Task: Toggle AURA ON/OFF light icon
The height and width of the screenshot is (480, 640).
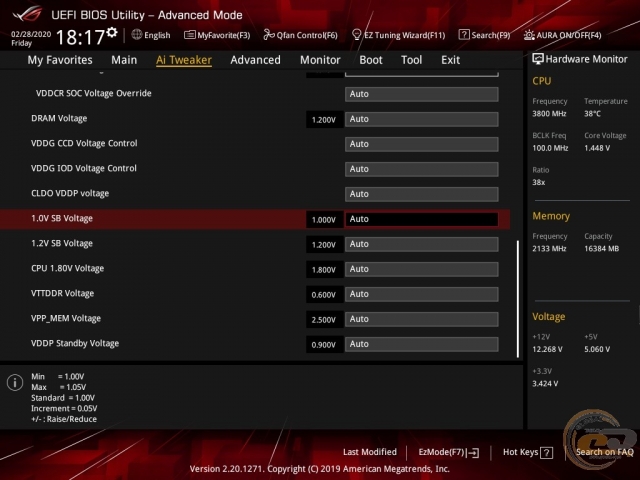Action: click(x=529, y=35)
